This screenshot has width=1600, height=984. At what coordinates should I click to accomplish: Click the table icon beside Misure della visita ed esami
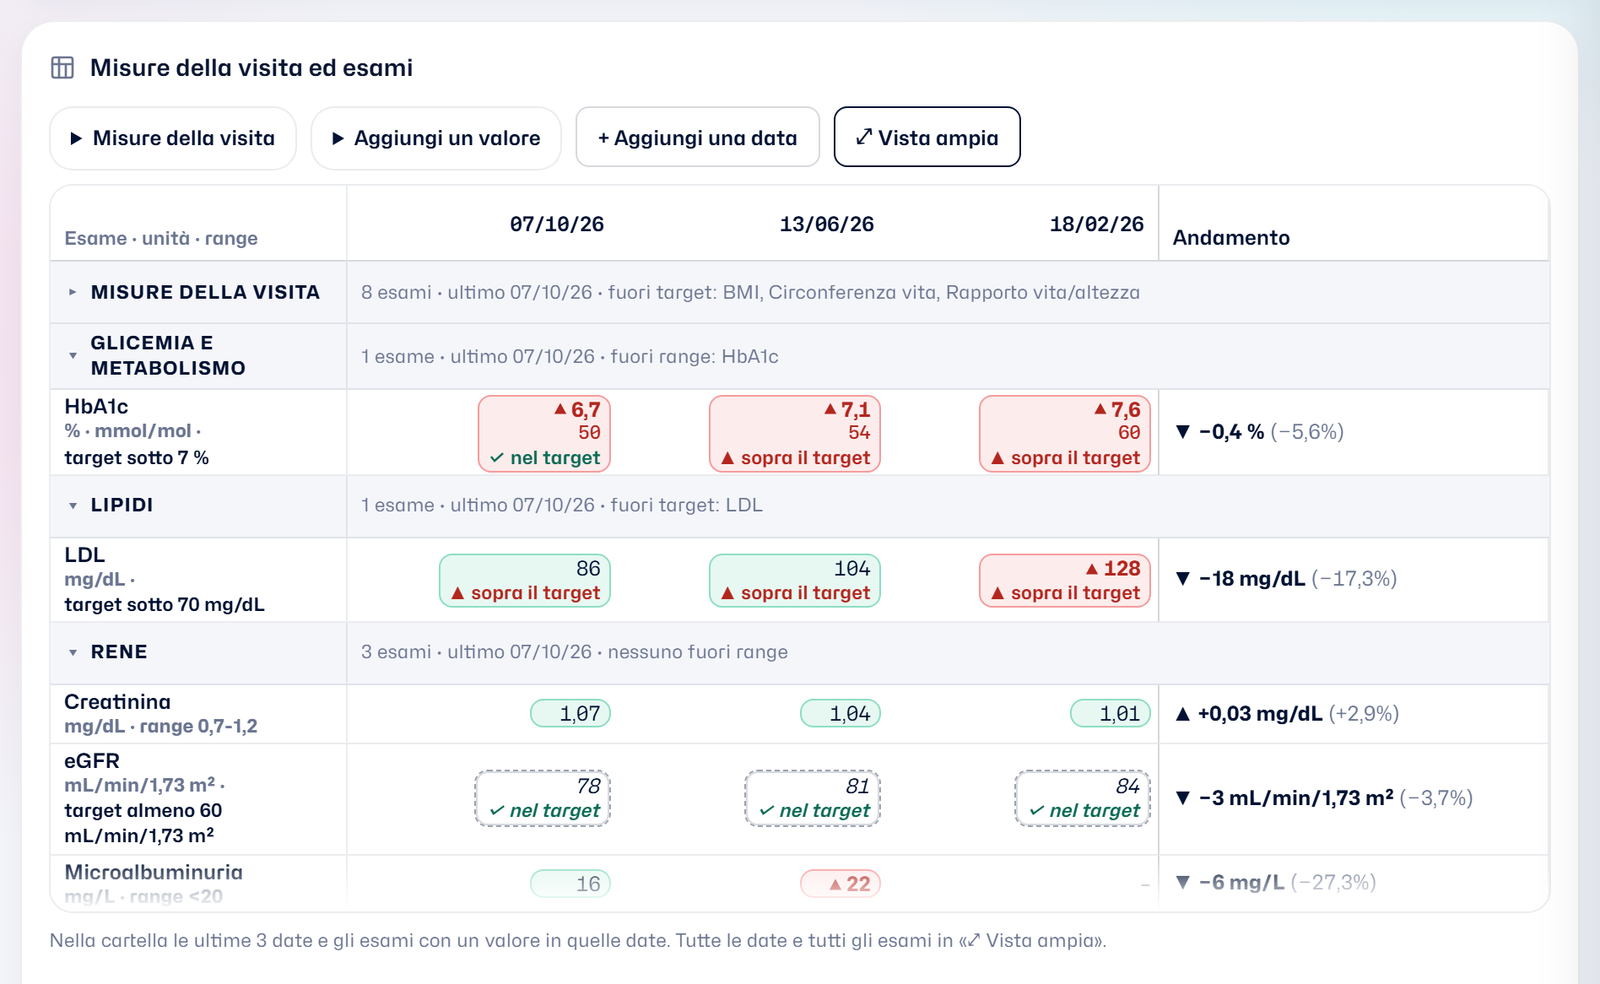[62, 67]
